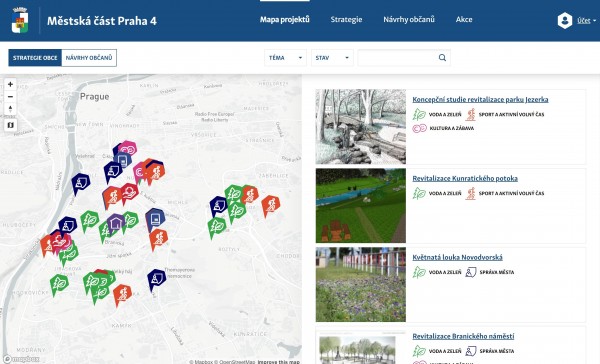The width and height of the screenshot is (600, 364).
Task: Zoom in on the map
Action: (10, 84)
